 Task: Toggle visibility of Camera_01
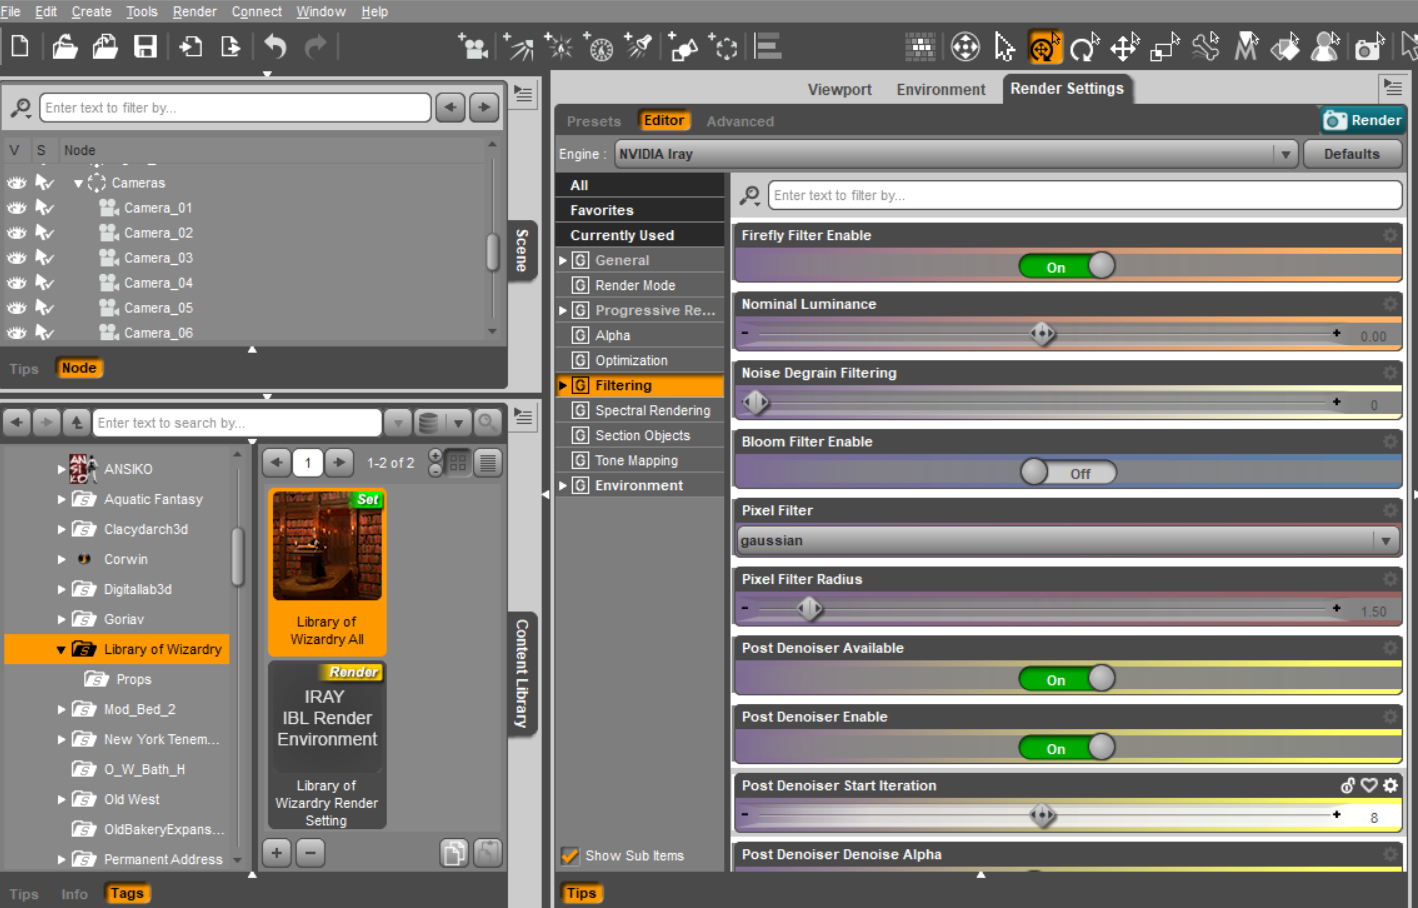(x=17, y=208)
